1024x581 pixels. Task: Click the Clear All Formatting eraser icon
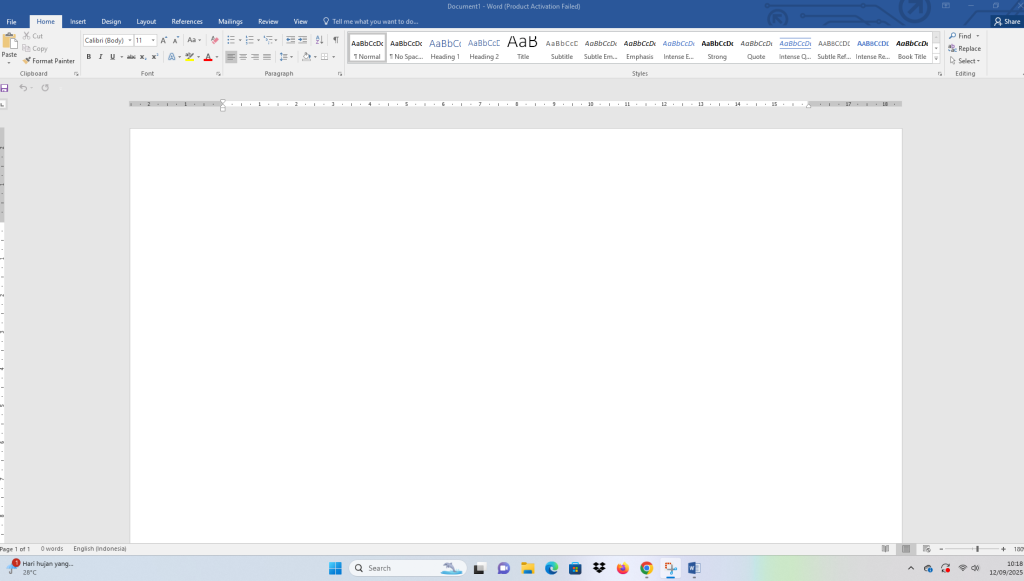(x=214, y=40)
